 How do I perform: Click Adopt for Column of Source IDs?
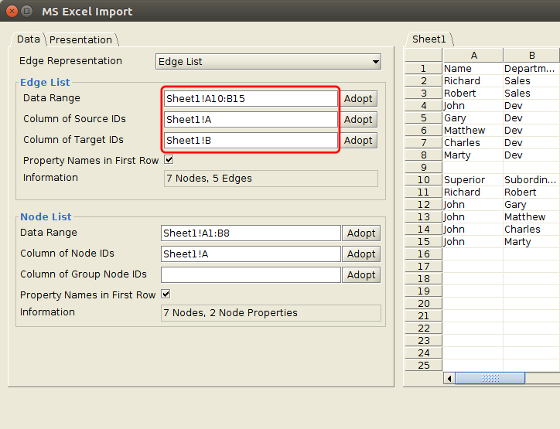(x=358, y=119)
